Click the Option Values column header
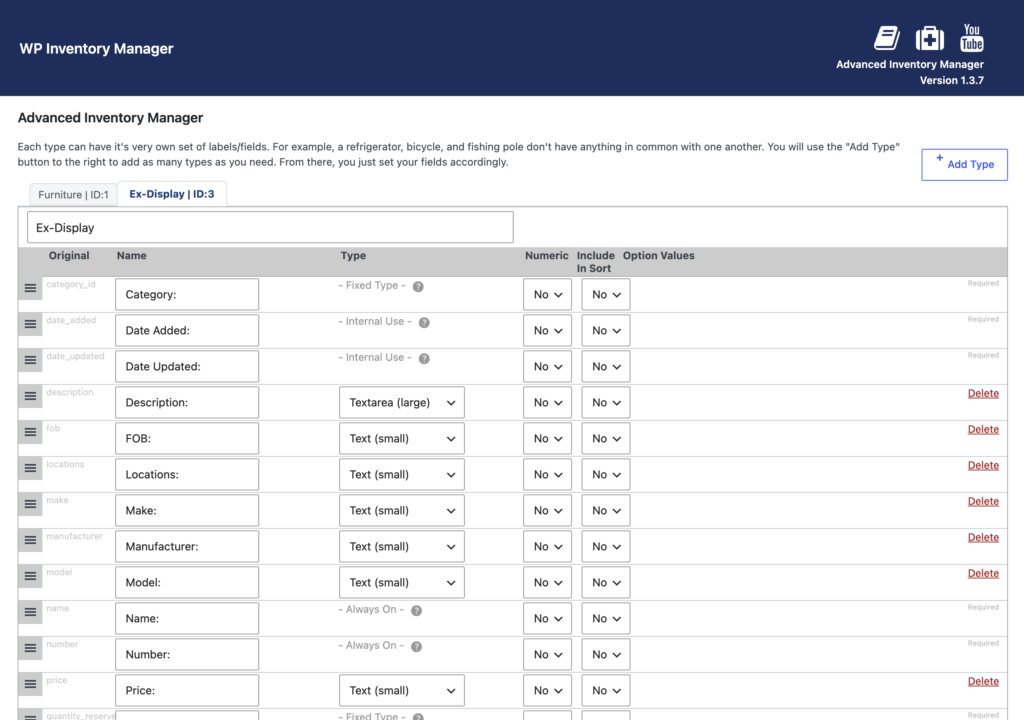The height and width of the screenshot is (720, 1024). [658, 255]
